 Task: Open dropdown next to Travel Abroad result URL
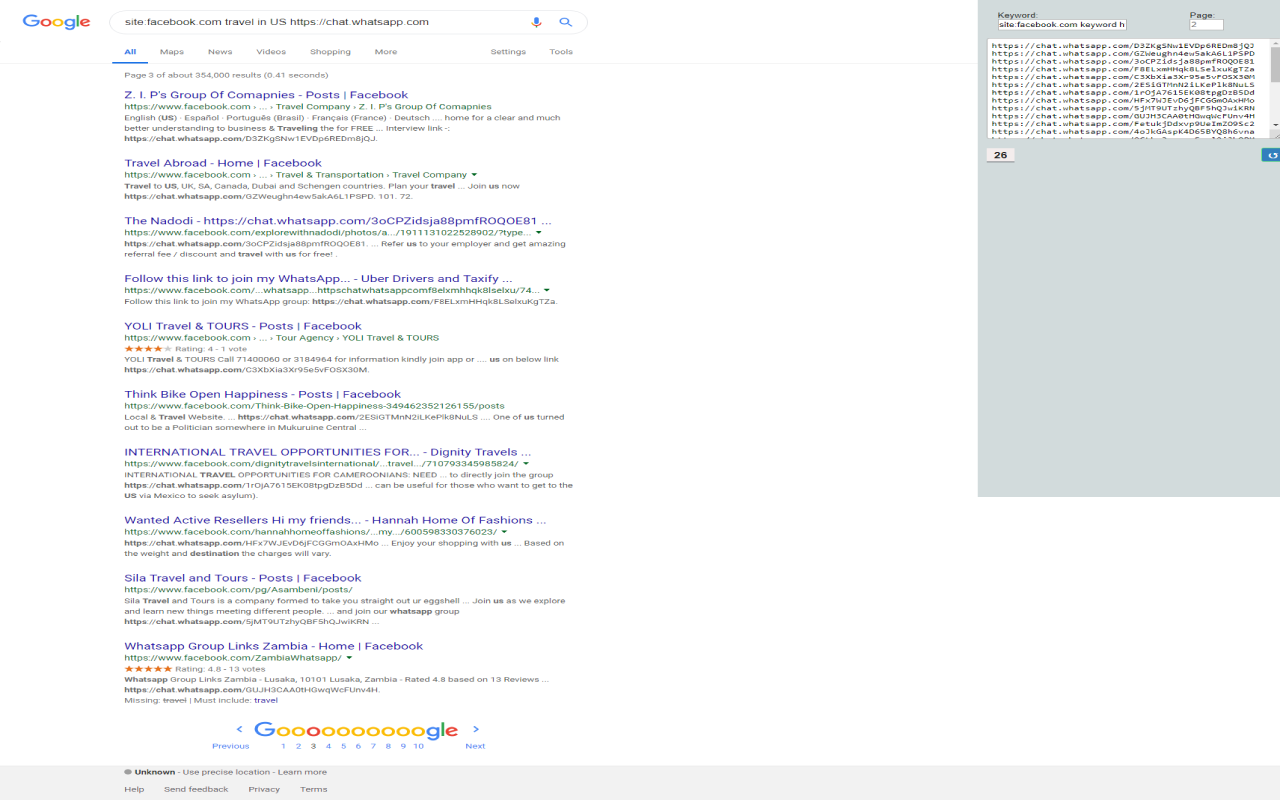(x=474, y=175)
